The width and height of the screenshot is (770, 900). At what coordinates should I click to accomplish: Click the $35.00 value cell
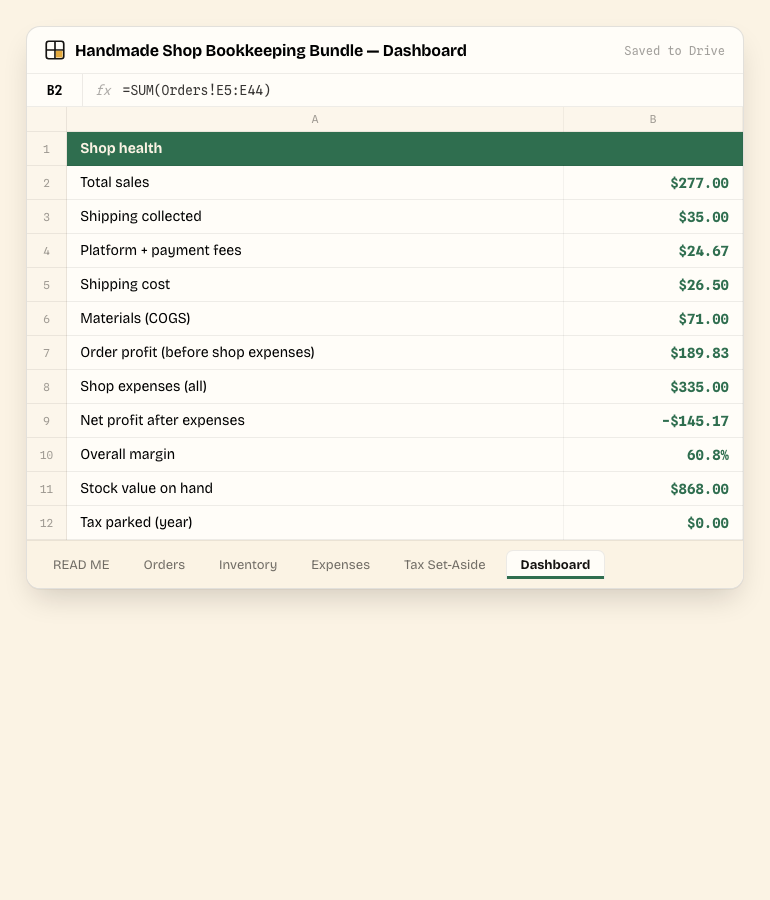pyautogui.click(x=653, y=216)
